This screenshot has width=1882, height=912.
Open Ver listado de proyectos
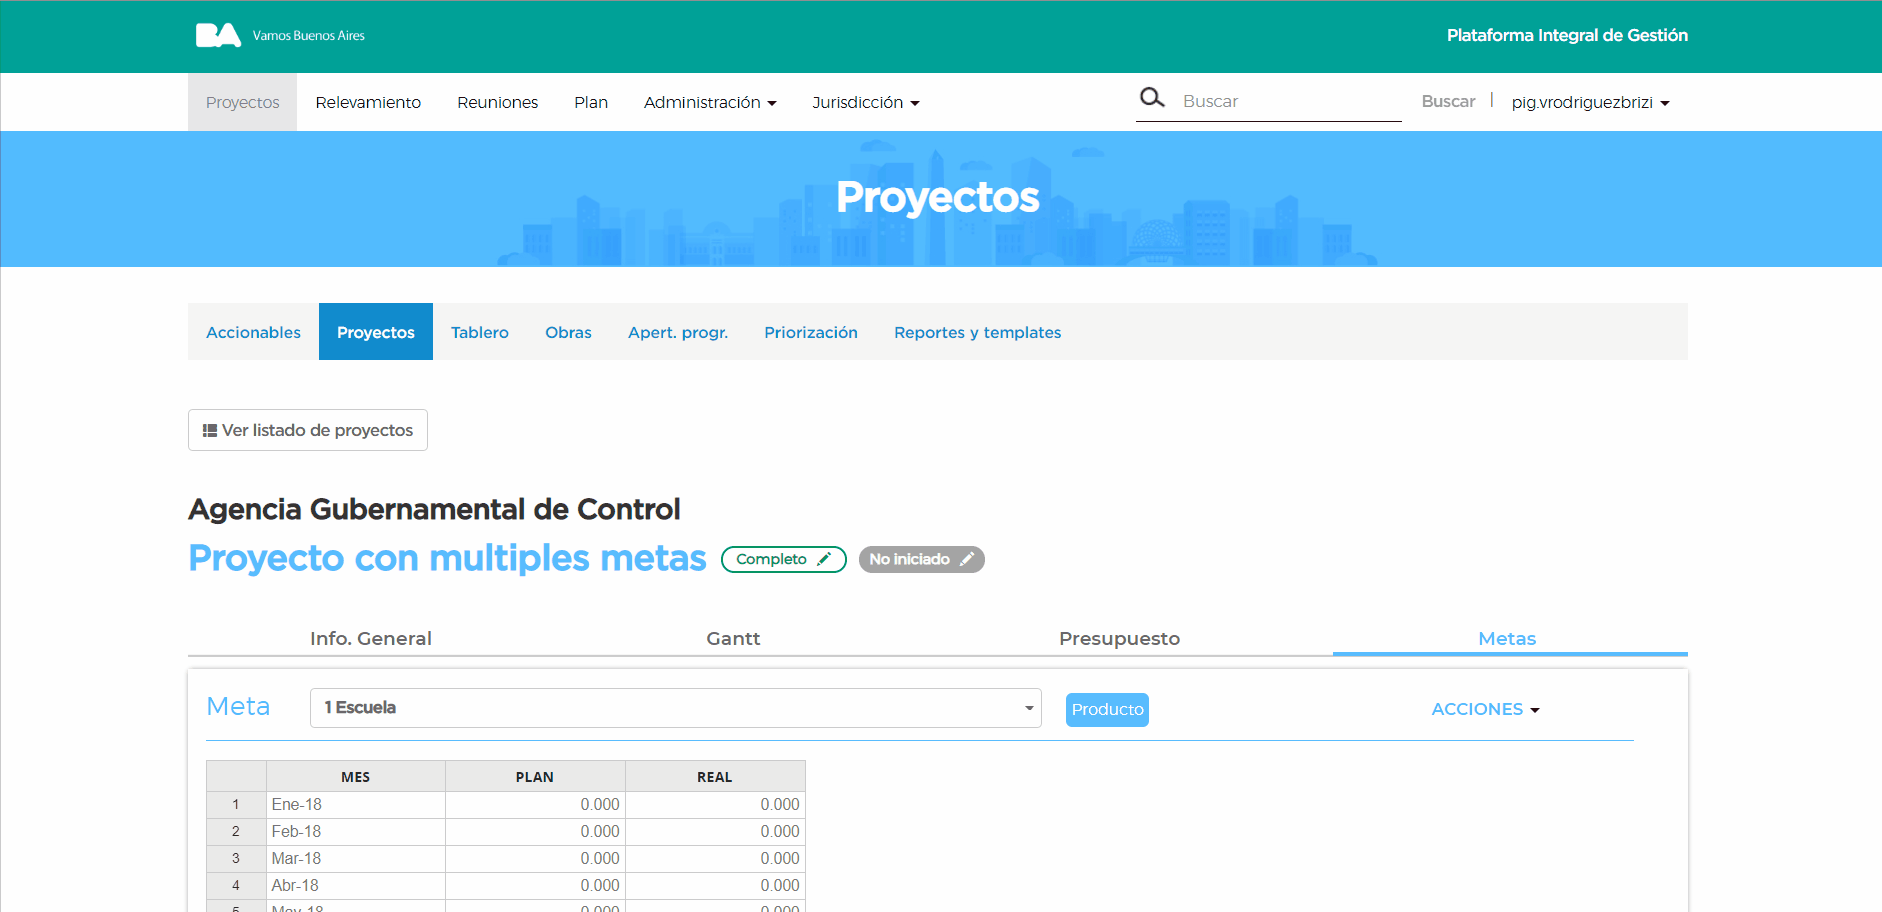(308, 430)
